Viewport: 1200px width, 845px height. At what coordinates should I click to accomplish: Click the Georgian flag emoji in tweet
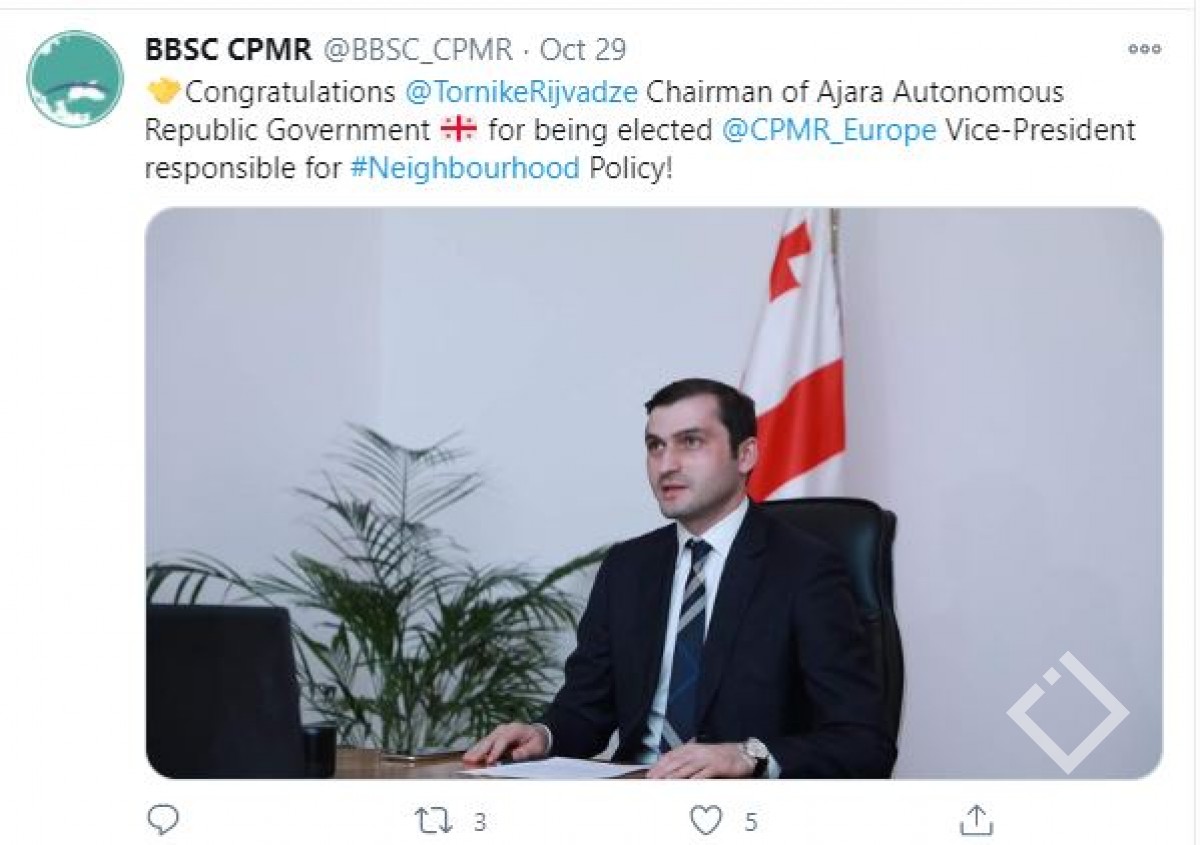(458, 130)
